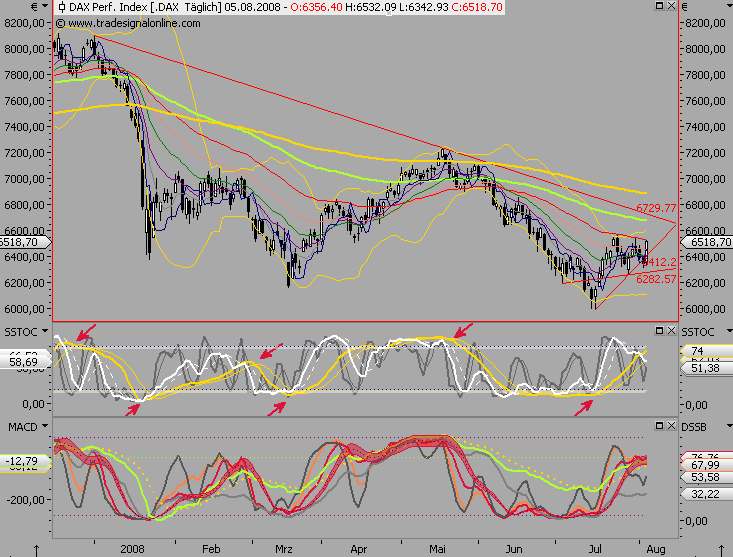Click the 2008 label on time axis
This screenshot has width=733, height=557.
pyautogui.click(x=132, y=549)
